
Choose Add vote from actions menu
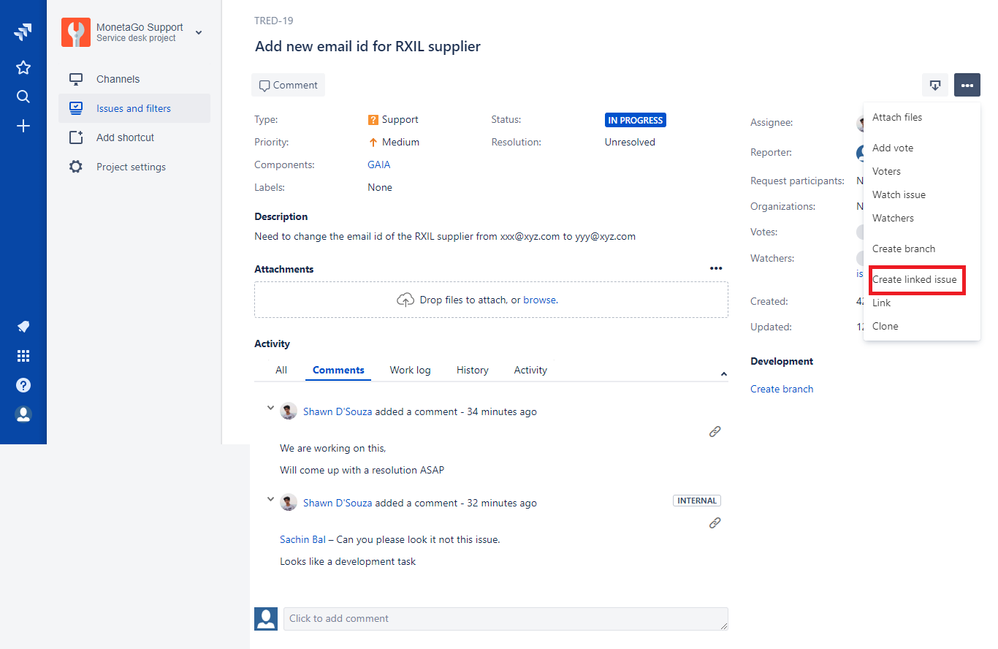[892, 148]
